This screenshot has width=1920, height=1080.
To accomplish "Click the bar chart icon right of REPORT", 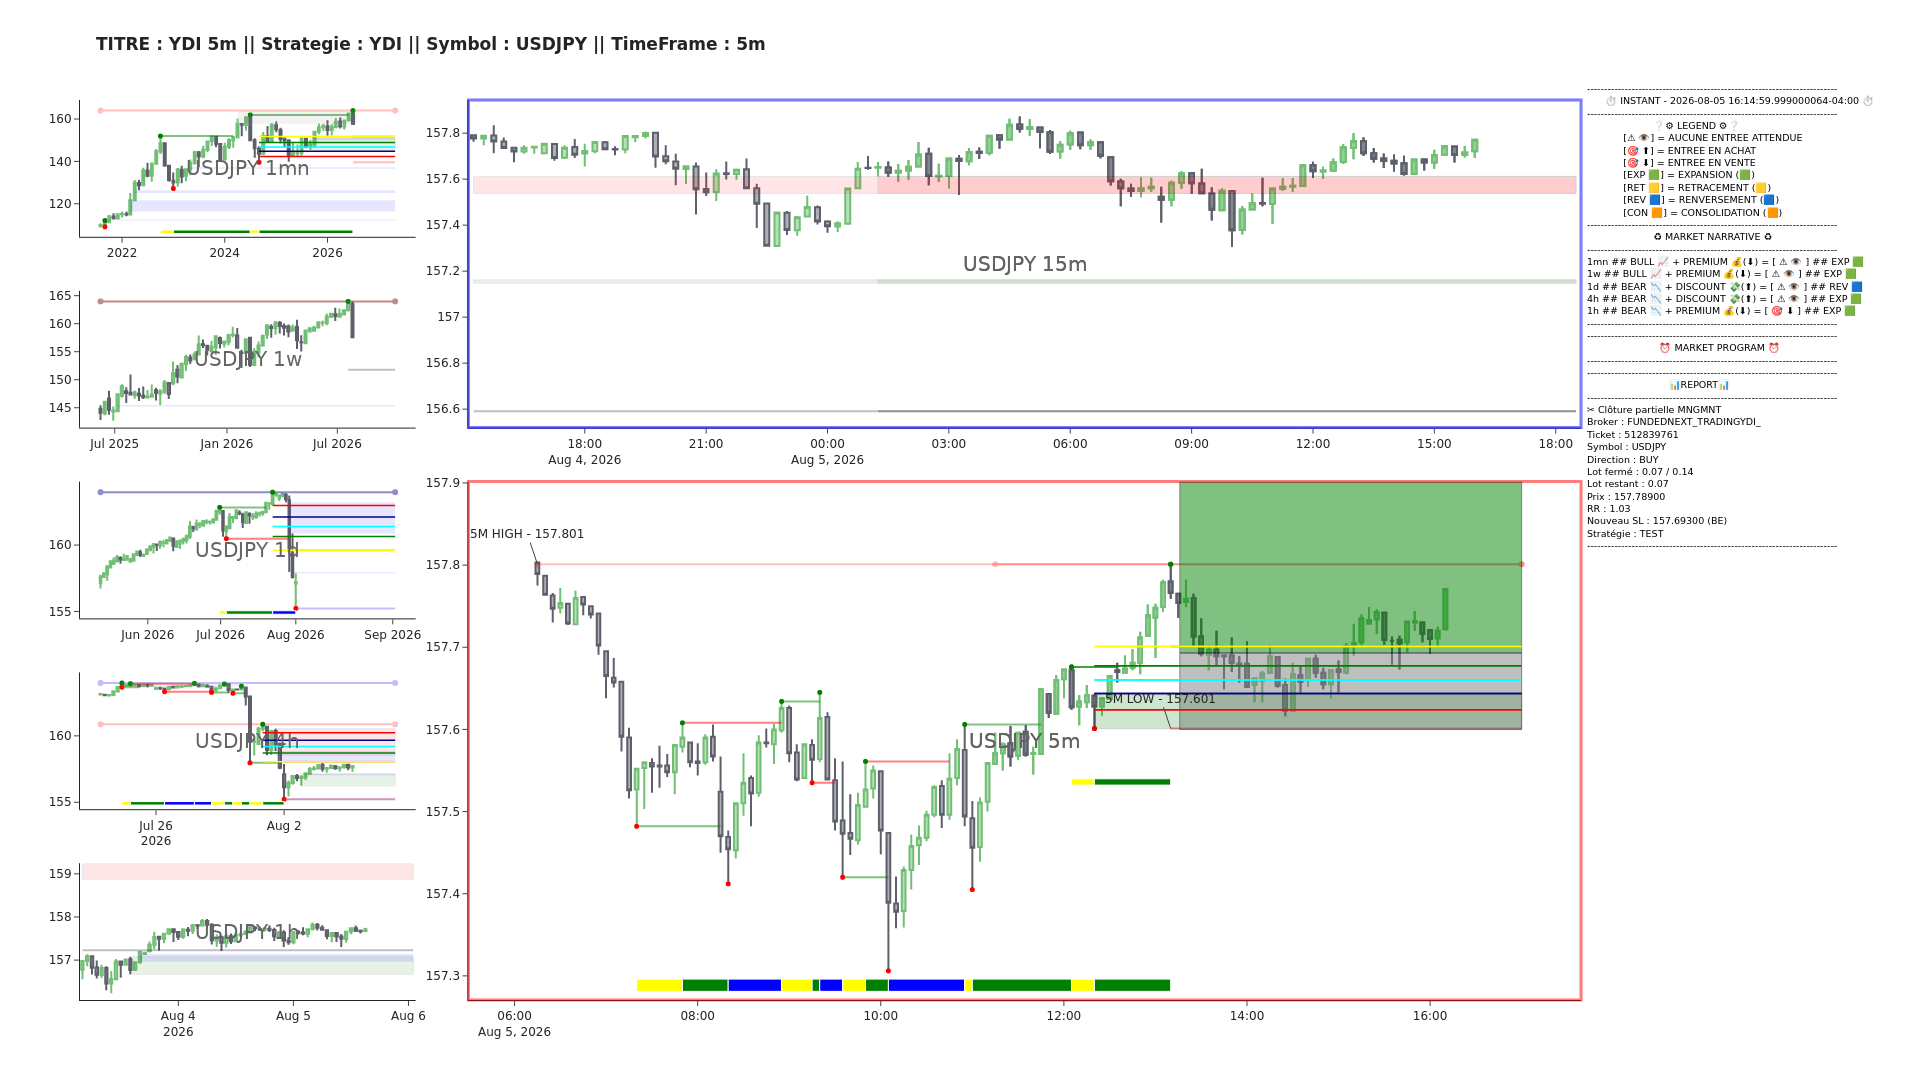I will [1723, 385].
